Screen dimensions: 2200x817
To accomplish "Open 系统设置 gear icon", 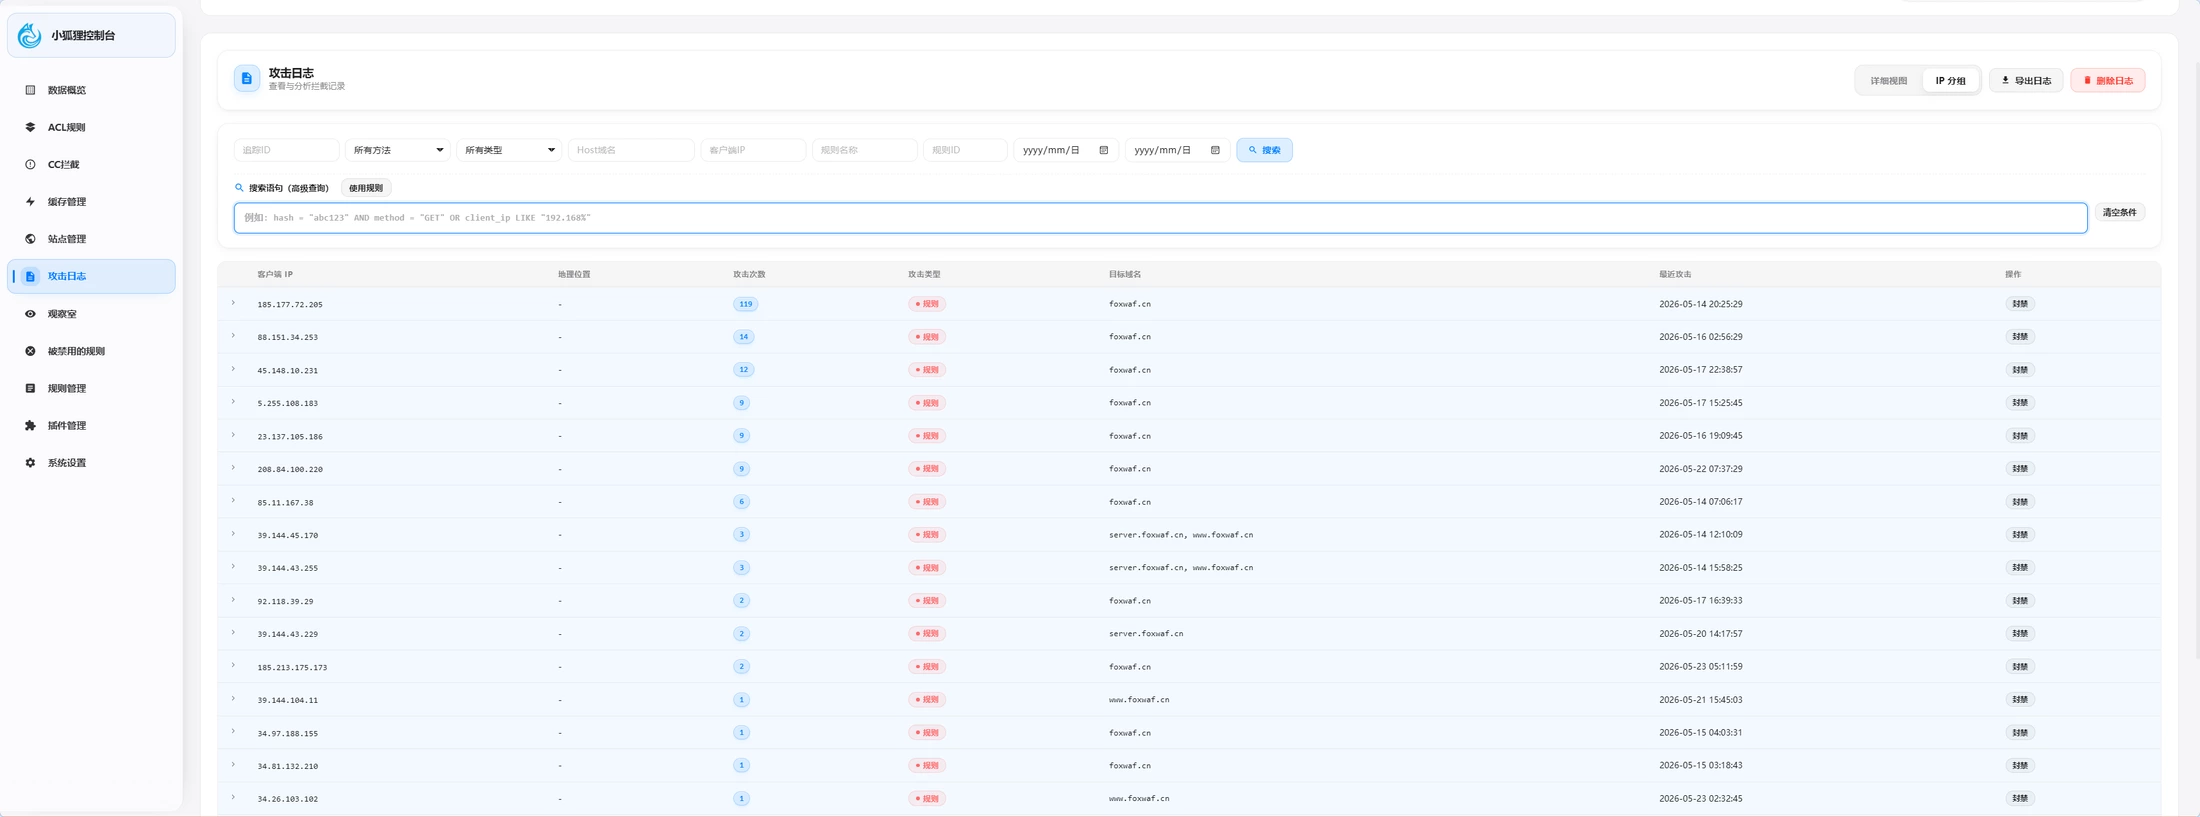I will coord(30,463).
